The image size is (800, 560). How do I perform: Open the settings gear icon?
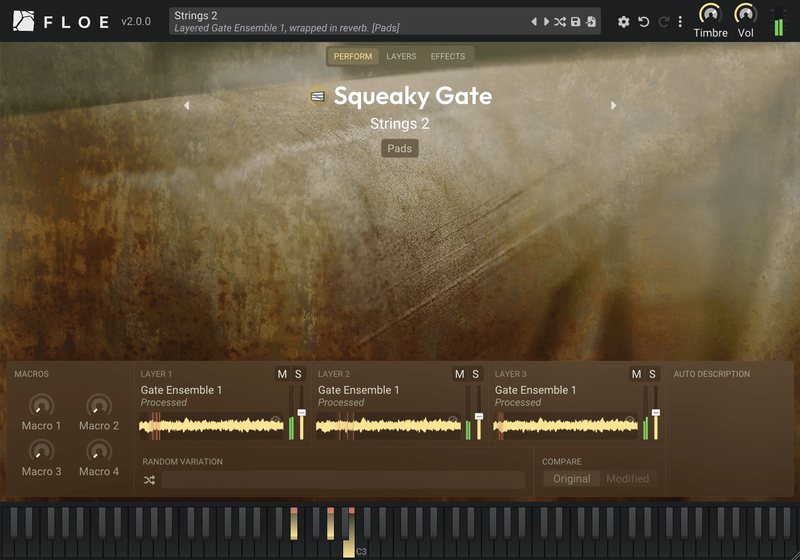point(623,21)
